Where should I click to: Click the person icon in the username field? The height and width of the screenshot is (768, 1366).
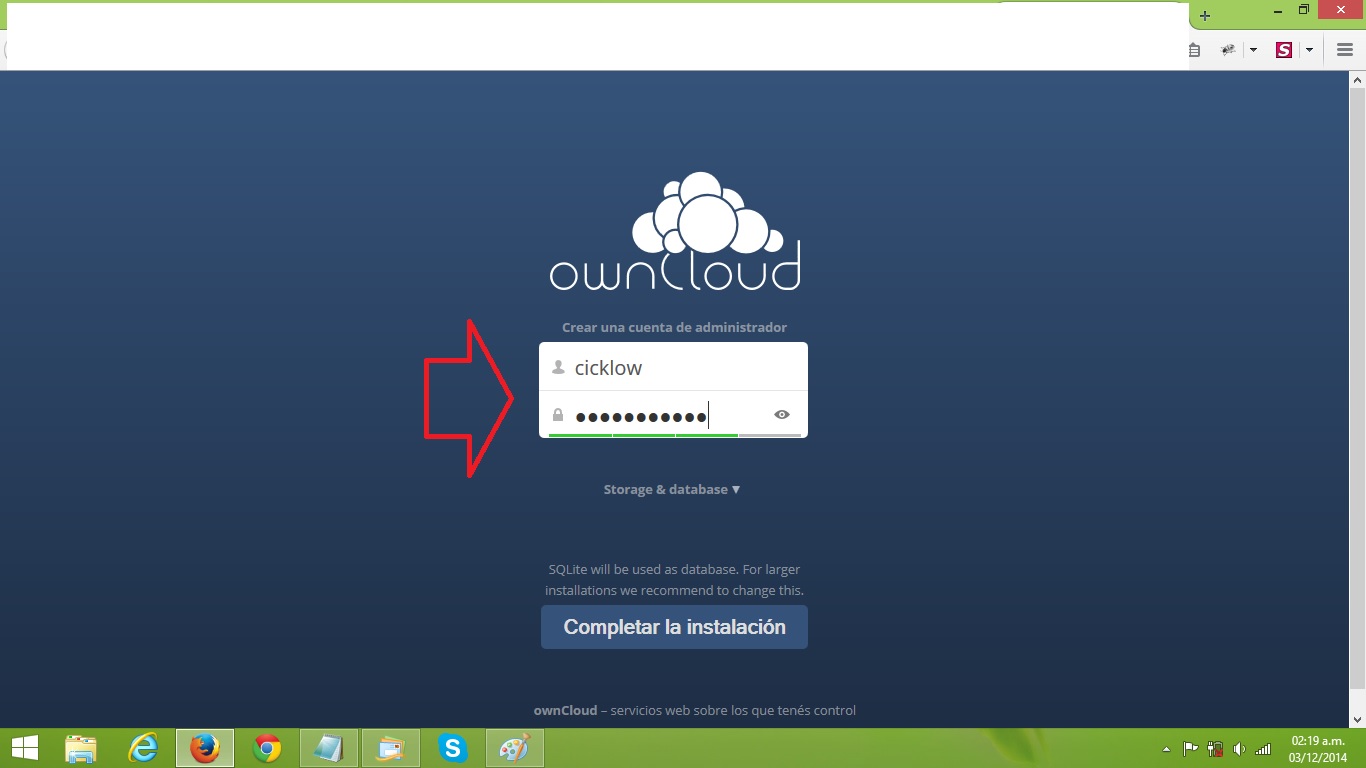click(x=558, y=367)
